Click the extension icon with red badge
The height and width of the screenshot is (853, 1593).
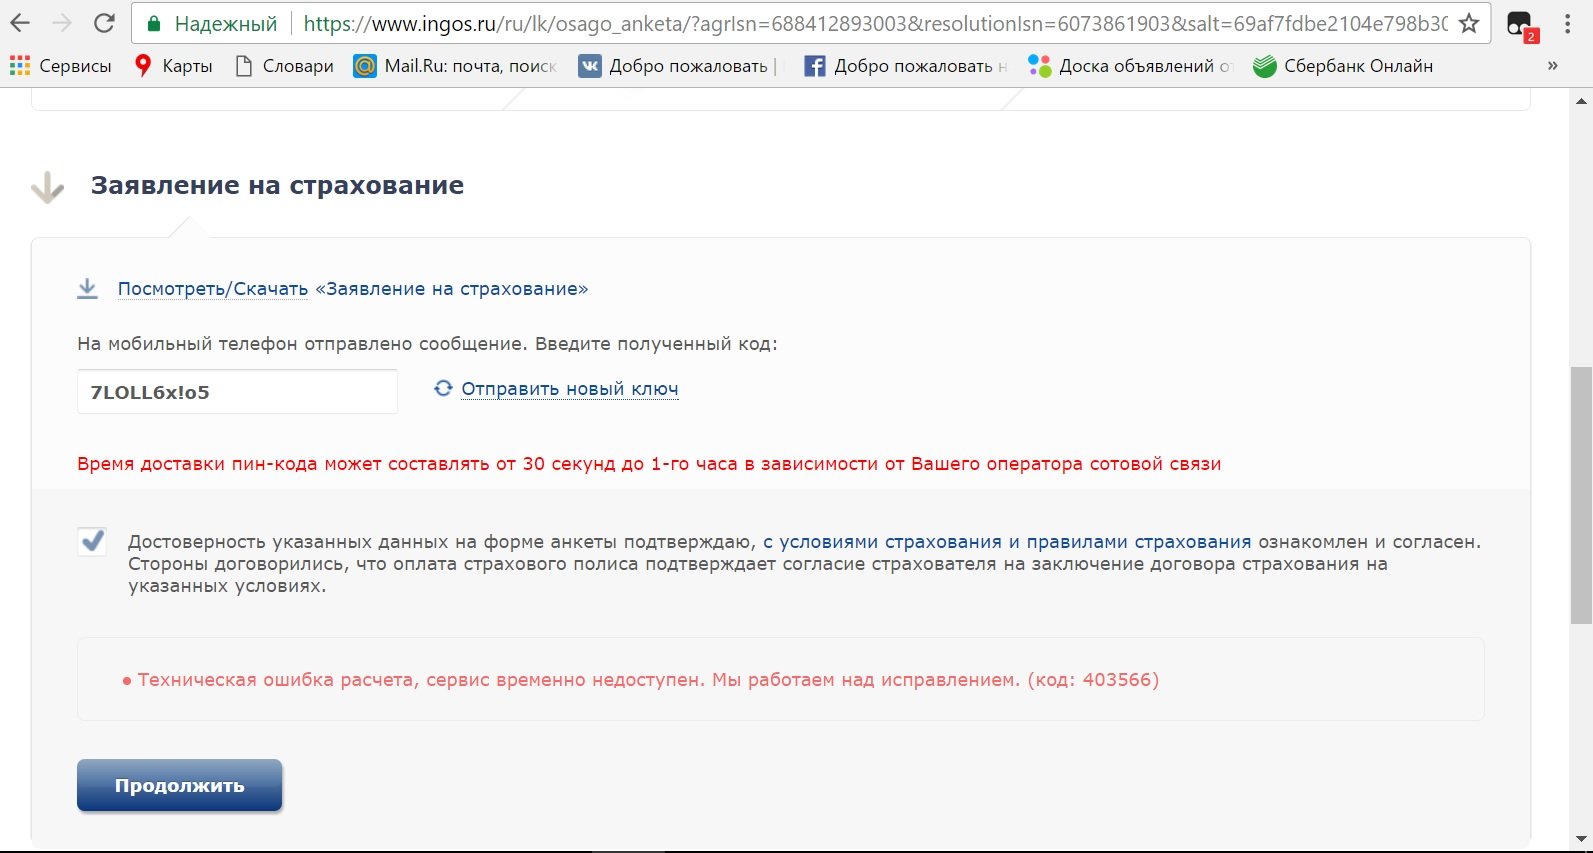point(1520,25)
